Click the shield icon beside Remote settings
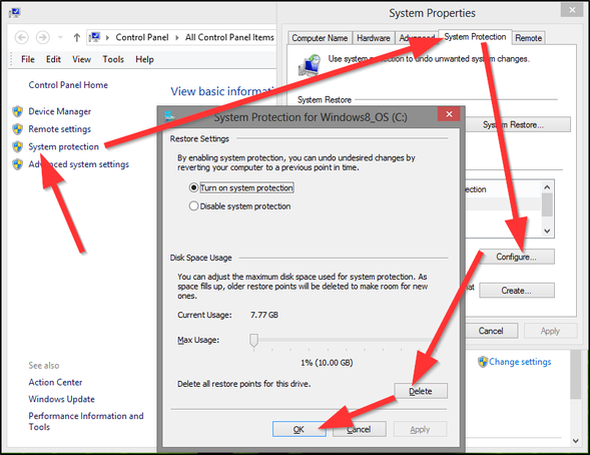Screen dimensions: 590x455 click(17, 129)
